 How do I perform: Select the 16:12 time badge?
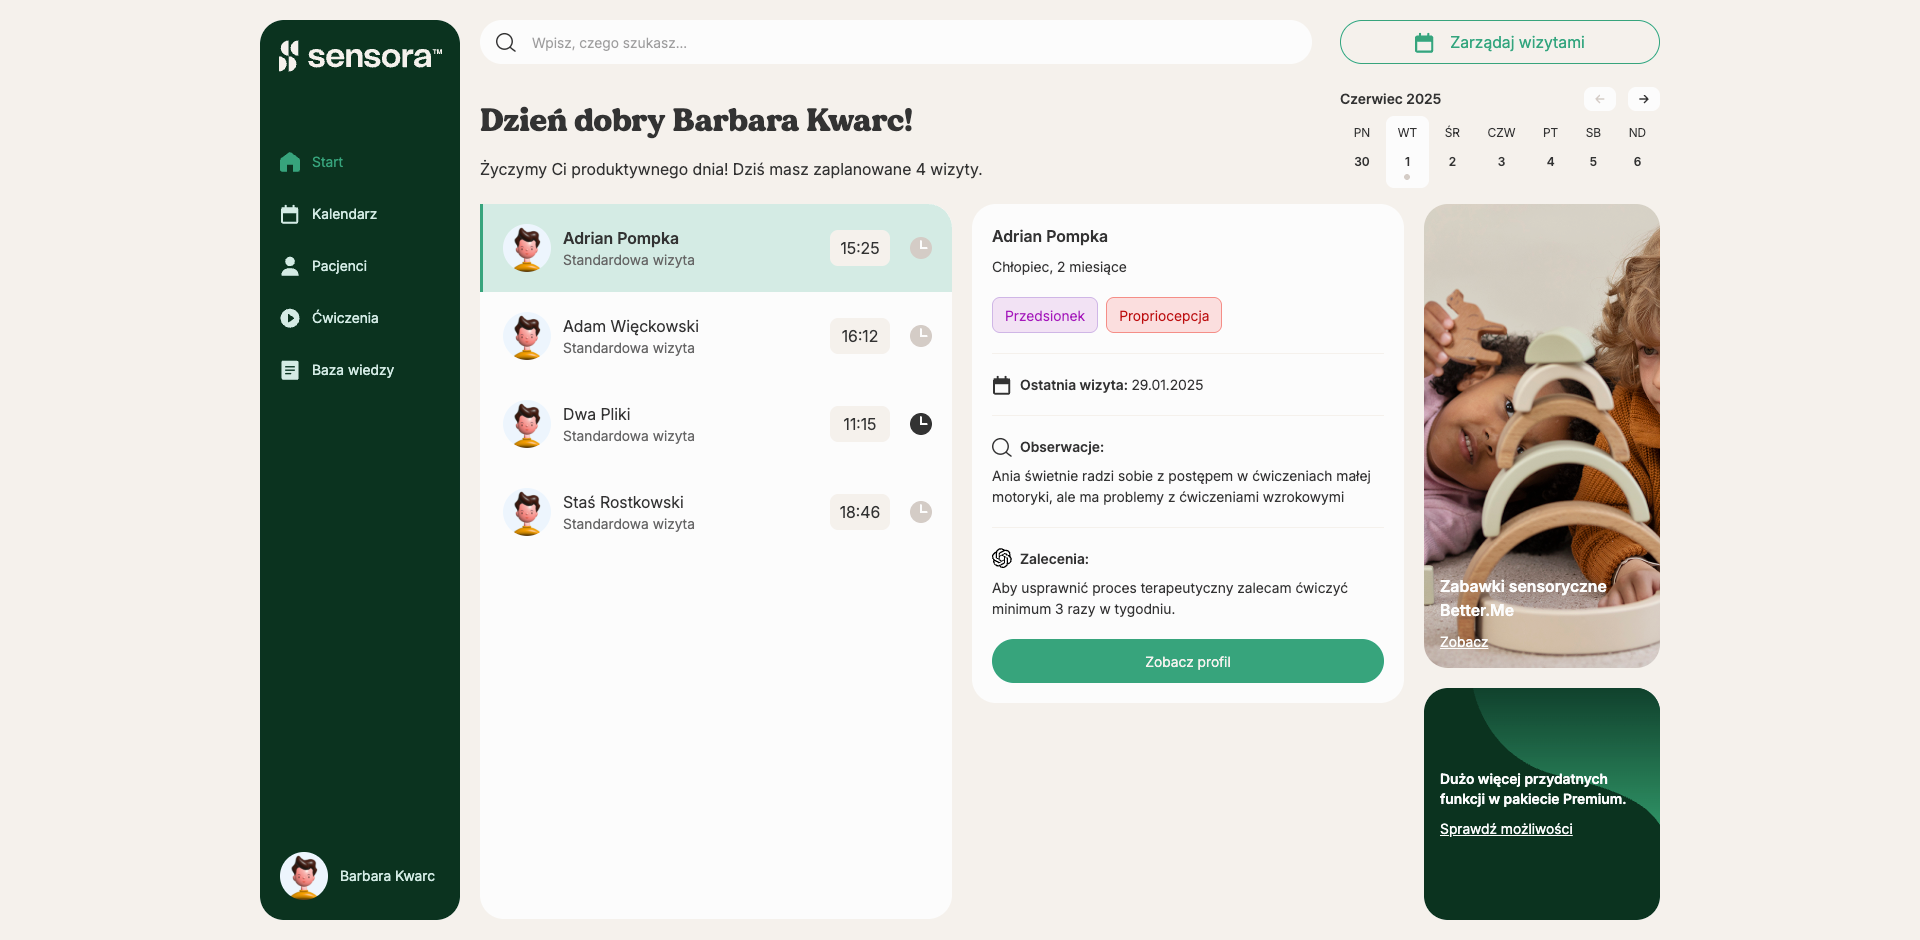click(x=860, y=336)
